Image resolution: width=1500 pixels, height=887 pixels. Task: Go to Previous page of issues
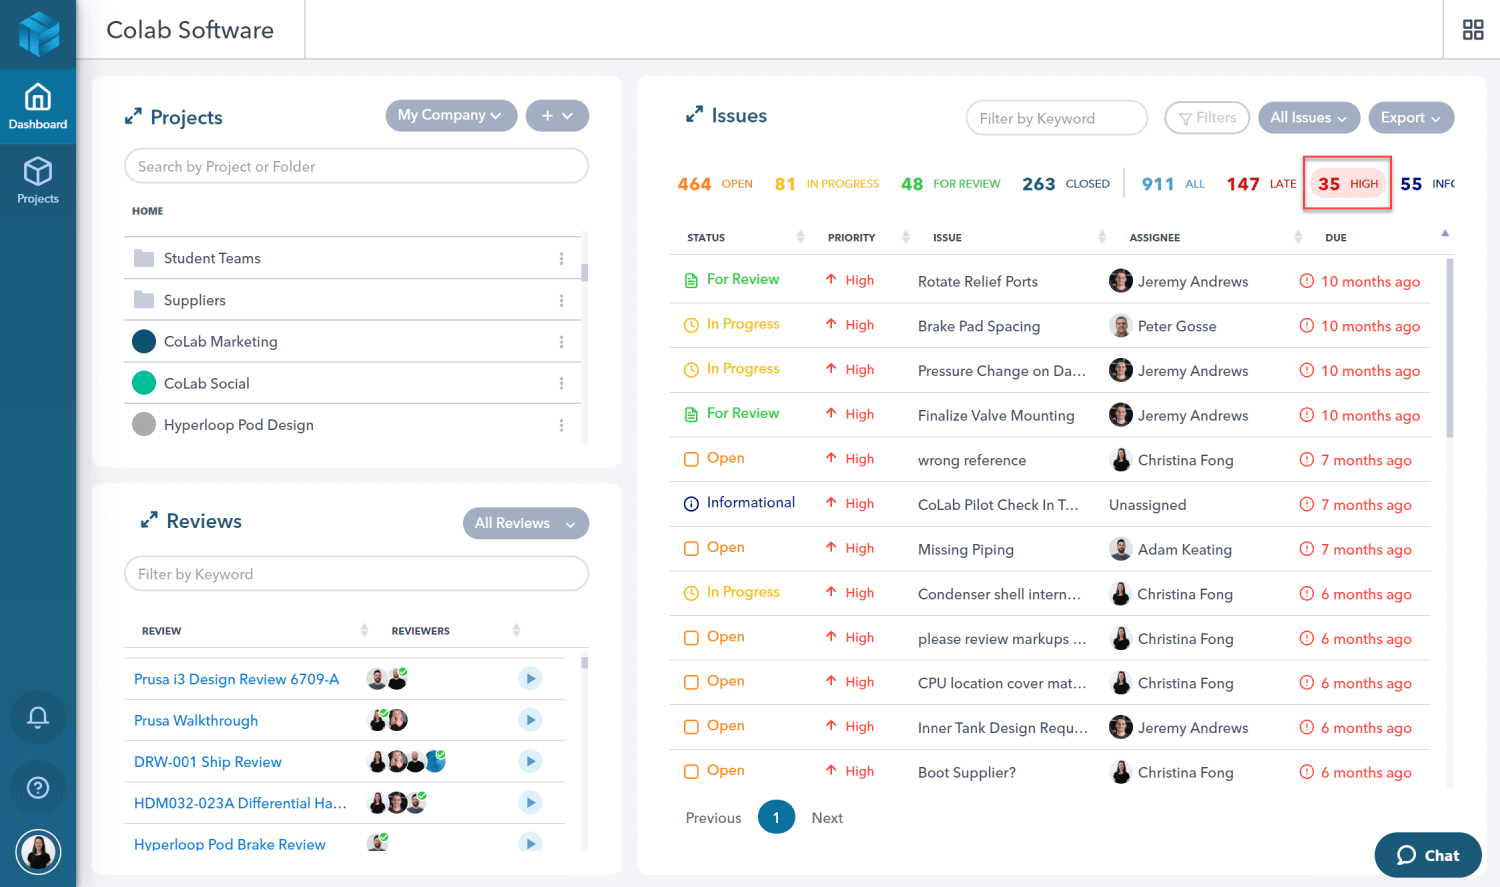pos(714,818)
